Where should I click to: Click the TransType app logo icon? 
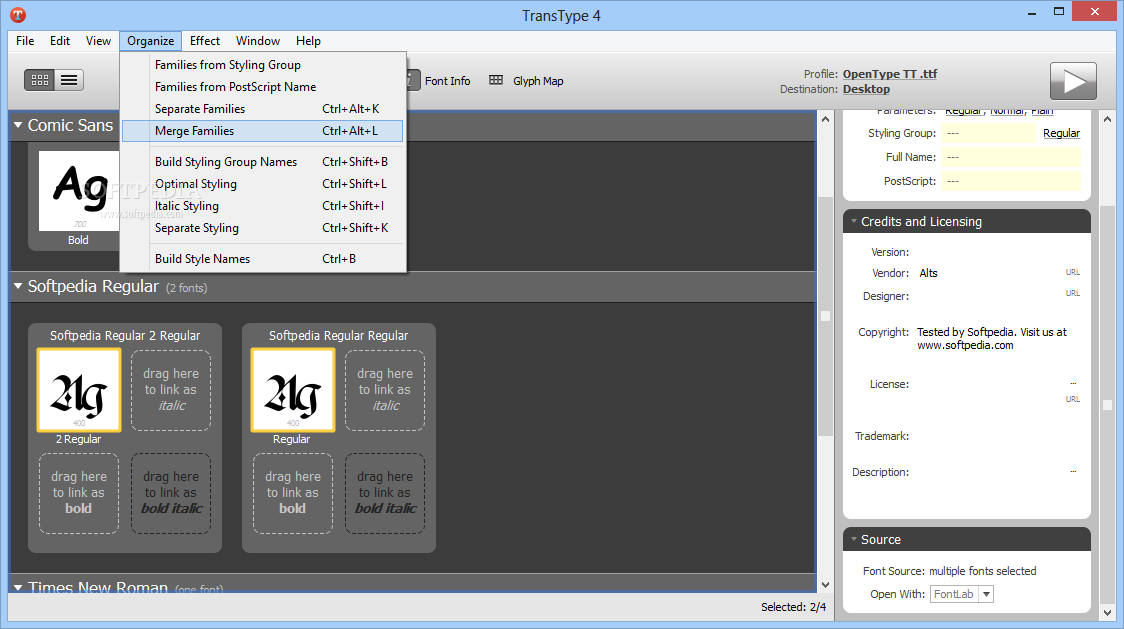[x=18, y=14]
